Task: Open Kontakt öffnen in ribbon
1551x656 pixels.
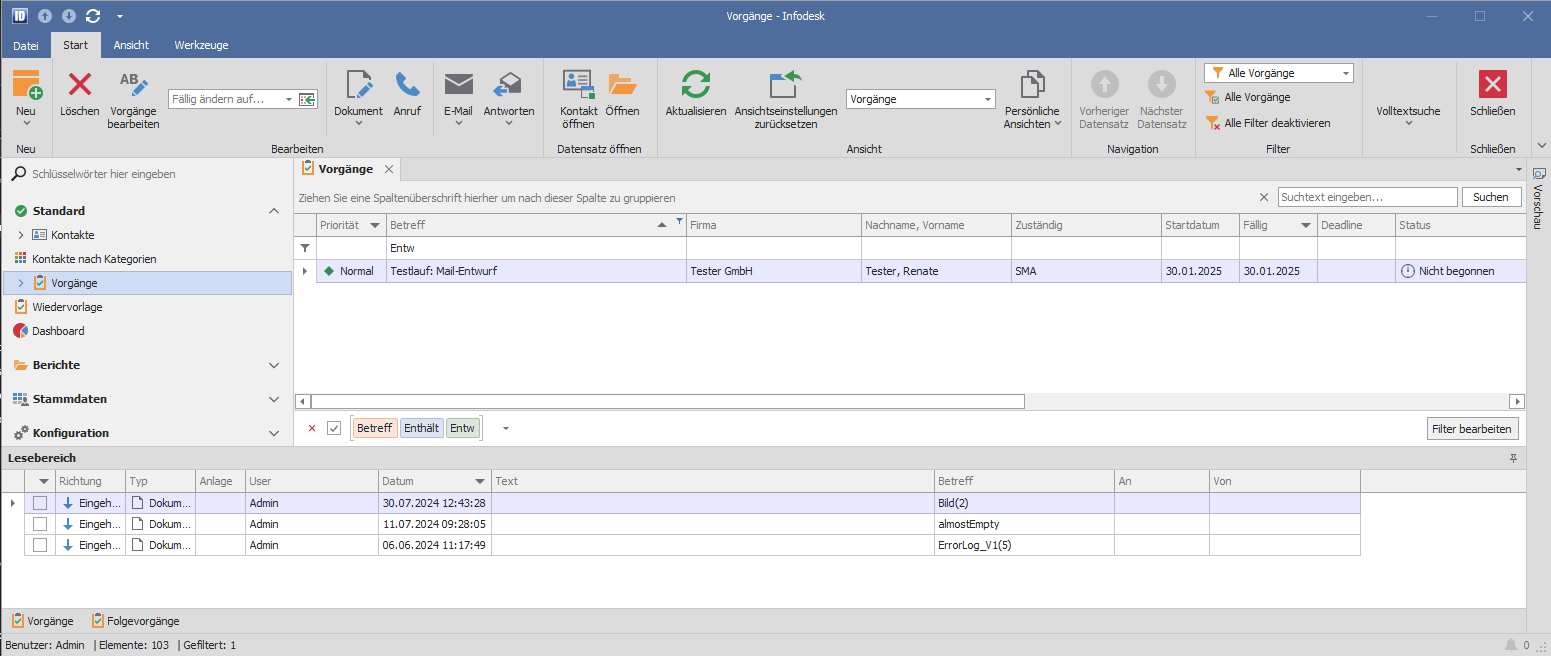Action: point(578,85)
